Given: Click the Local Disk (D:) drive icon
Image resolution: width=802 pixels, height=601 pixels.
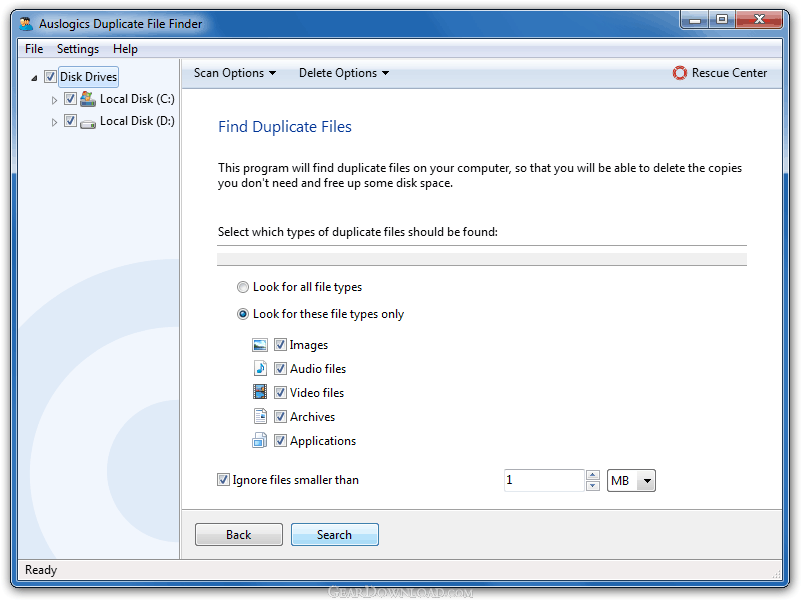Looking at the screenshot, I should coord(88,123).
